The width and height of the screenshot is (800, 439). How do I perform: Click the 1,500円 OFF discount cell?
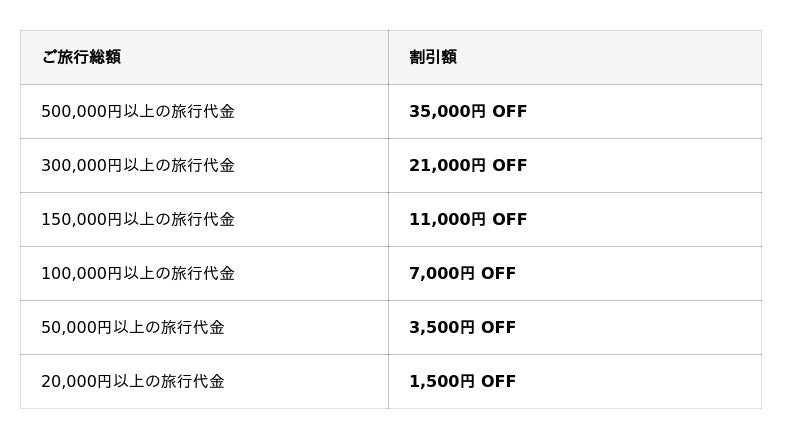click(462, 382)
